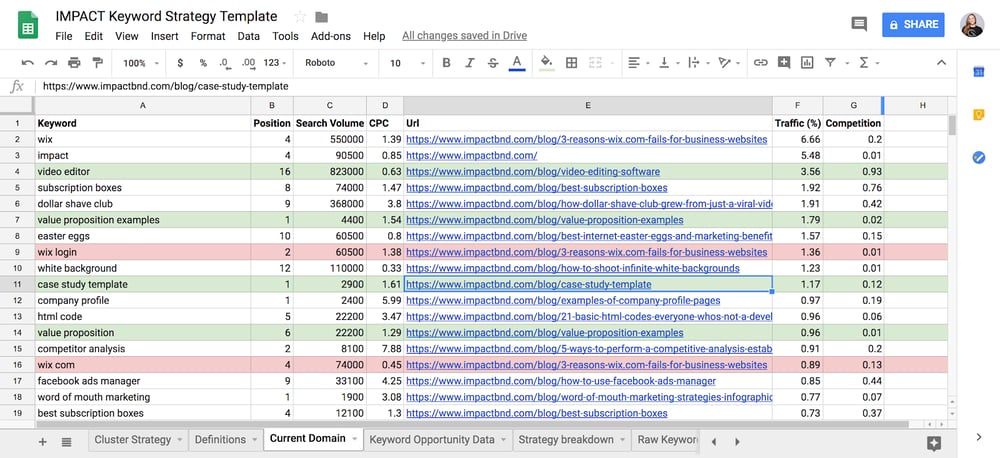Click the Undo icon in toolbar
1000x458 pixels.
(x=27, y=63)
